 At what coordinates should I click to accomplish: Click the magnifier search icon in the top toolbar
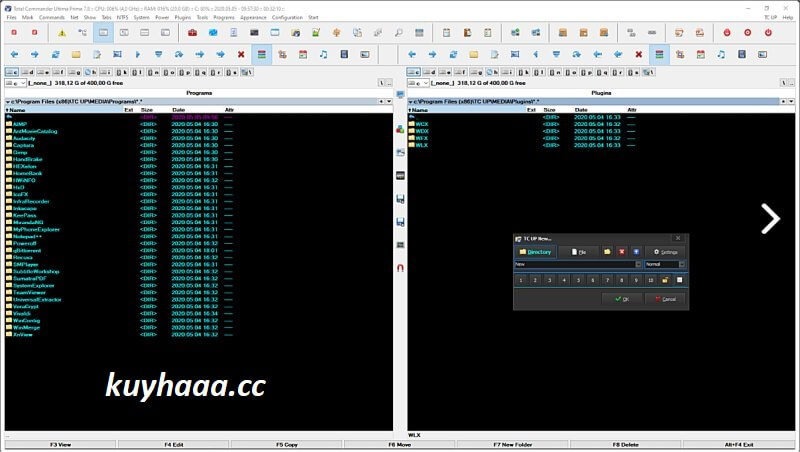[x=398, y=33]
